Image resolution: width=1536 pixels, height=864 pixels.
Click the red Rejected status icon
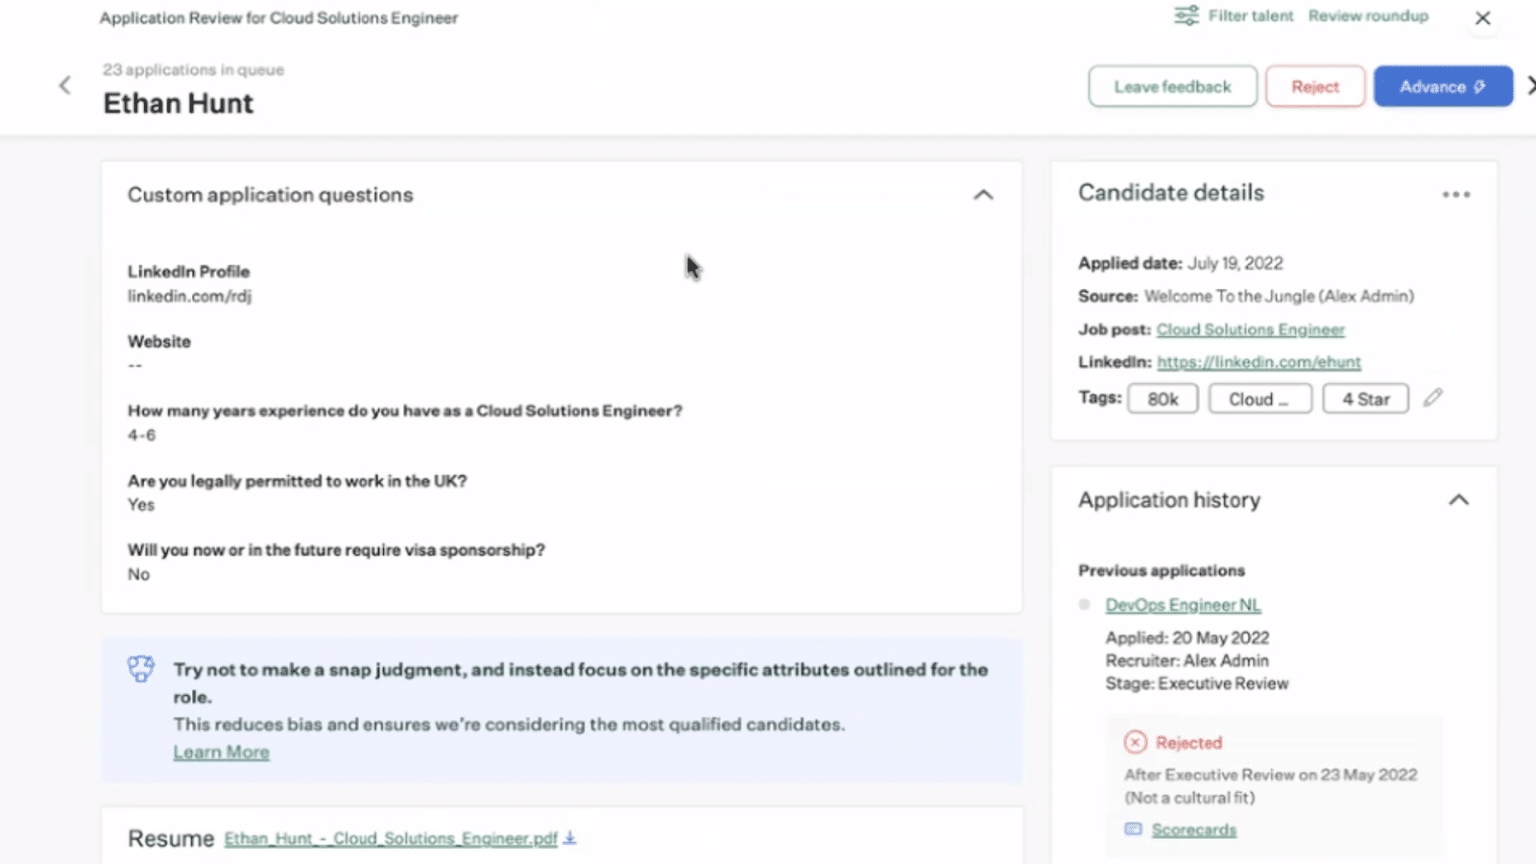click(x=1135, y=742)
